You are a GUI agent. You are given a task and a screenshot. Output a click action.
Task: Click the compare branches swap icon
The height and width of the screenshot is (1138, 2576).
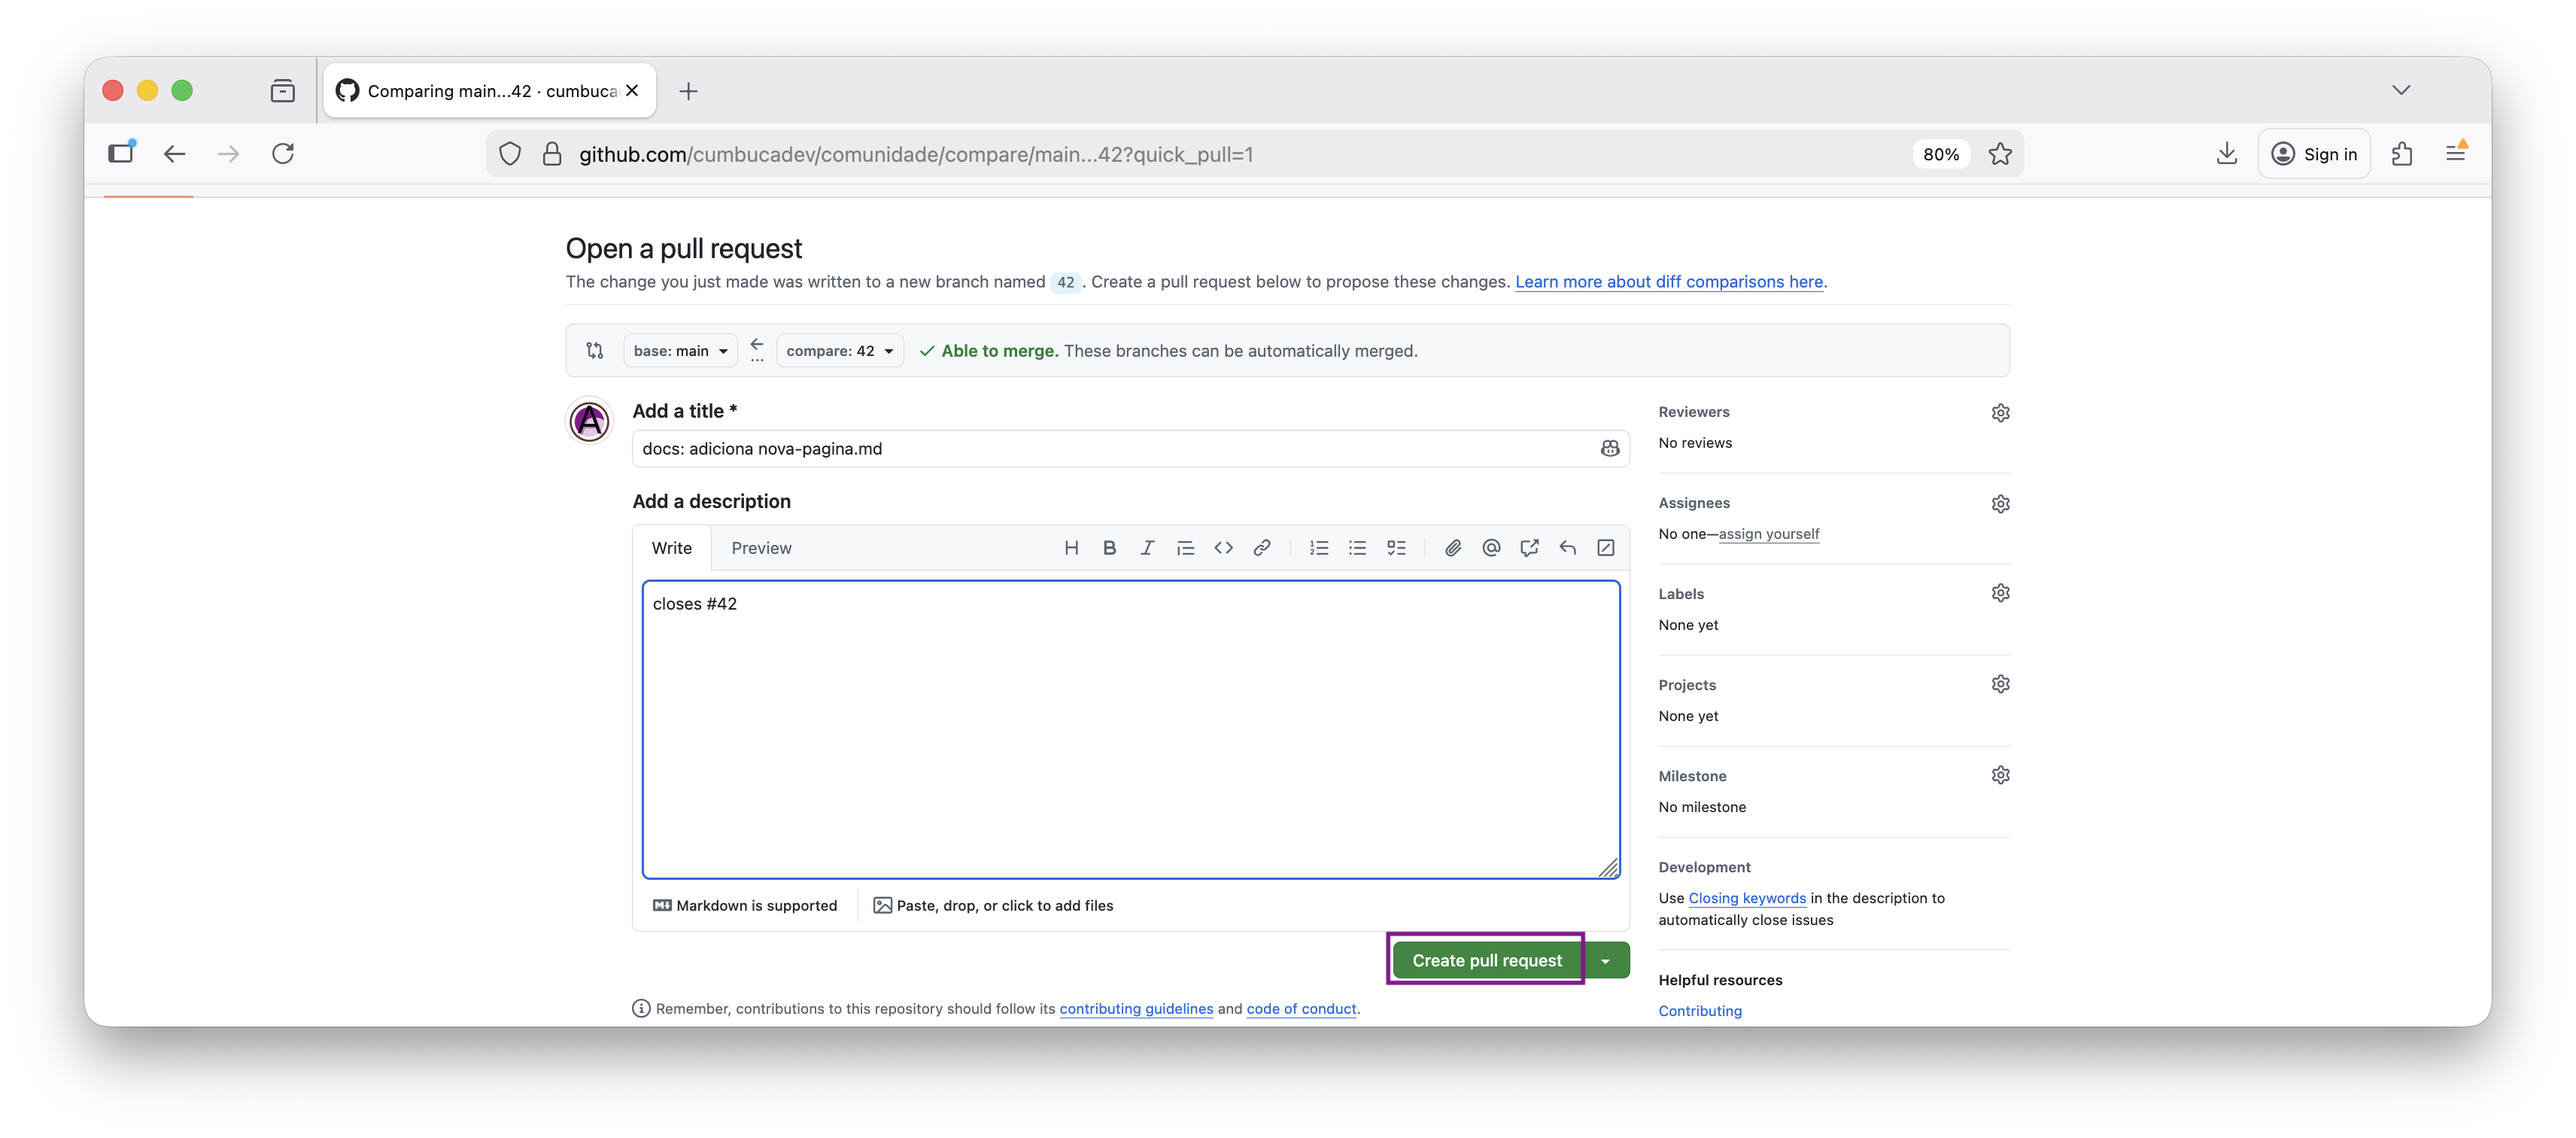click(595, 350)
